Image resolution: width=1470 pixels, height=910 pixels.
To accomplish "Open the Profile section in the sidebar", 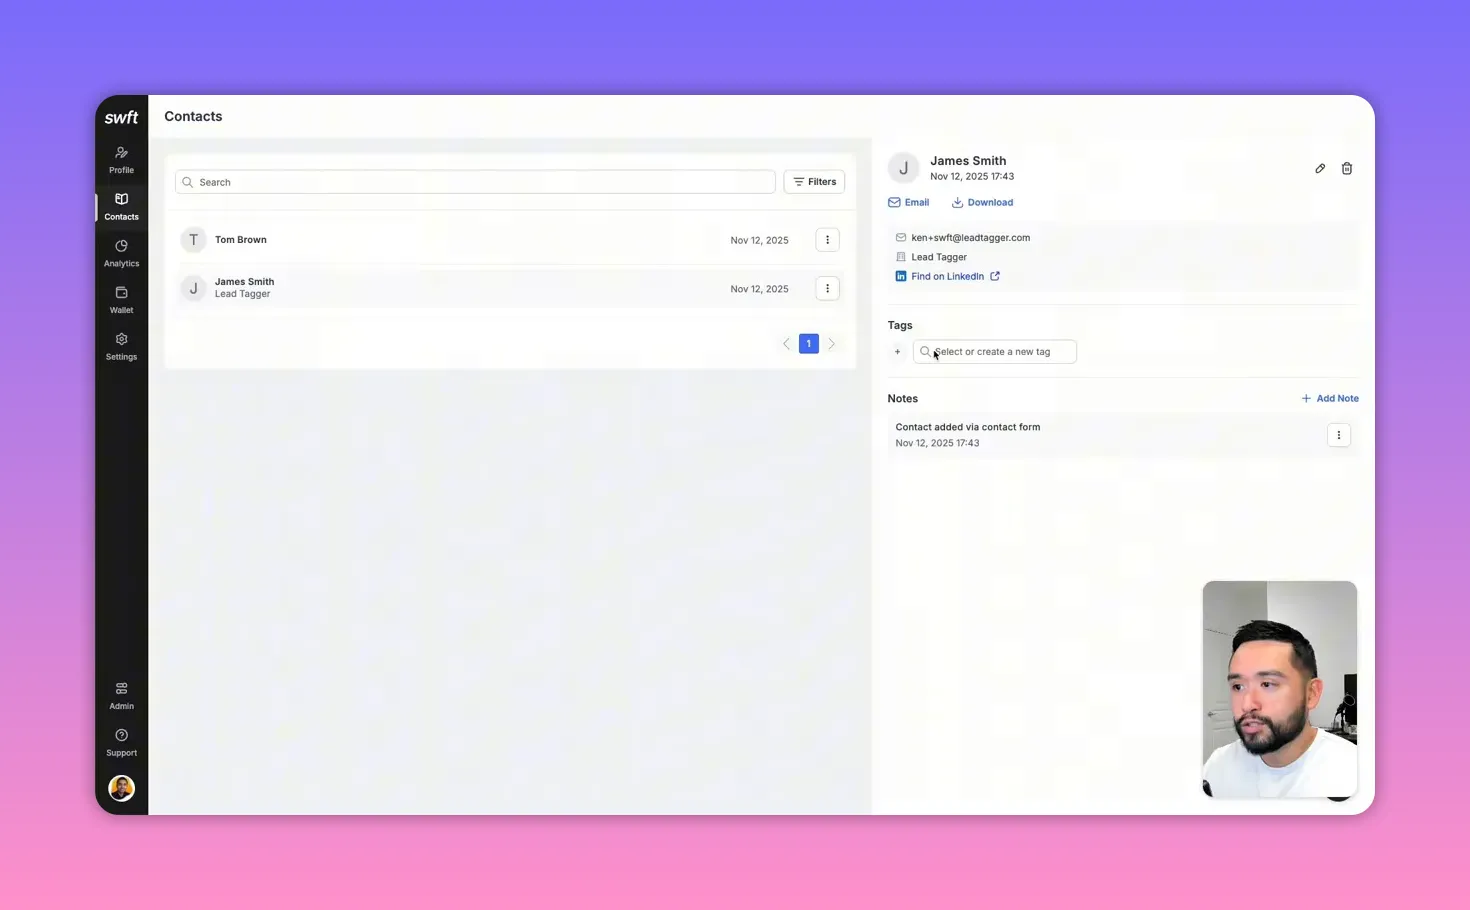I will [121, 160].
